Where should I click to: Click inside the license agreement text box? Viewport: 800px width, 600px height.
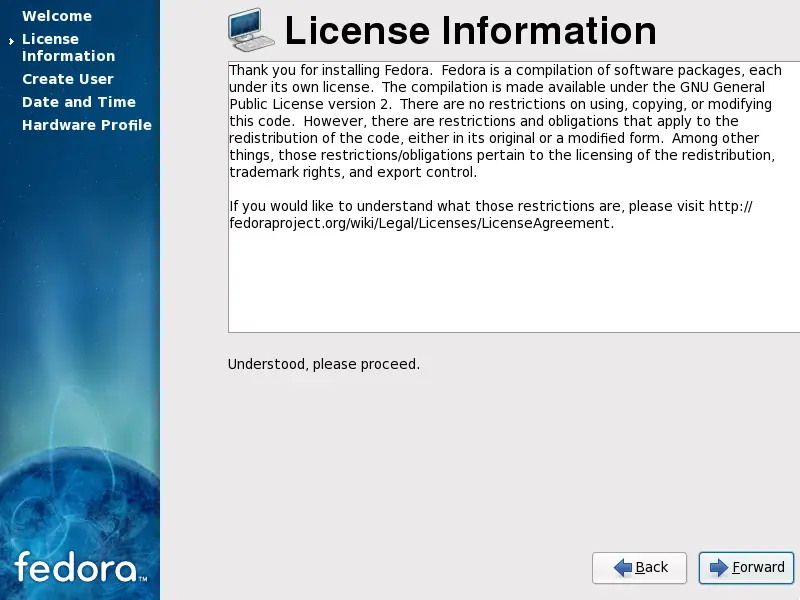[x=500, y=280]
